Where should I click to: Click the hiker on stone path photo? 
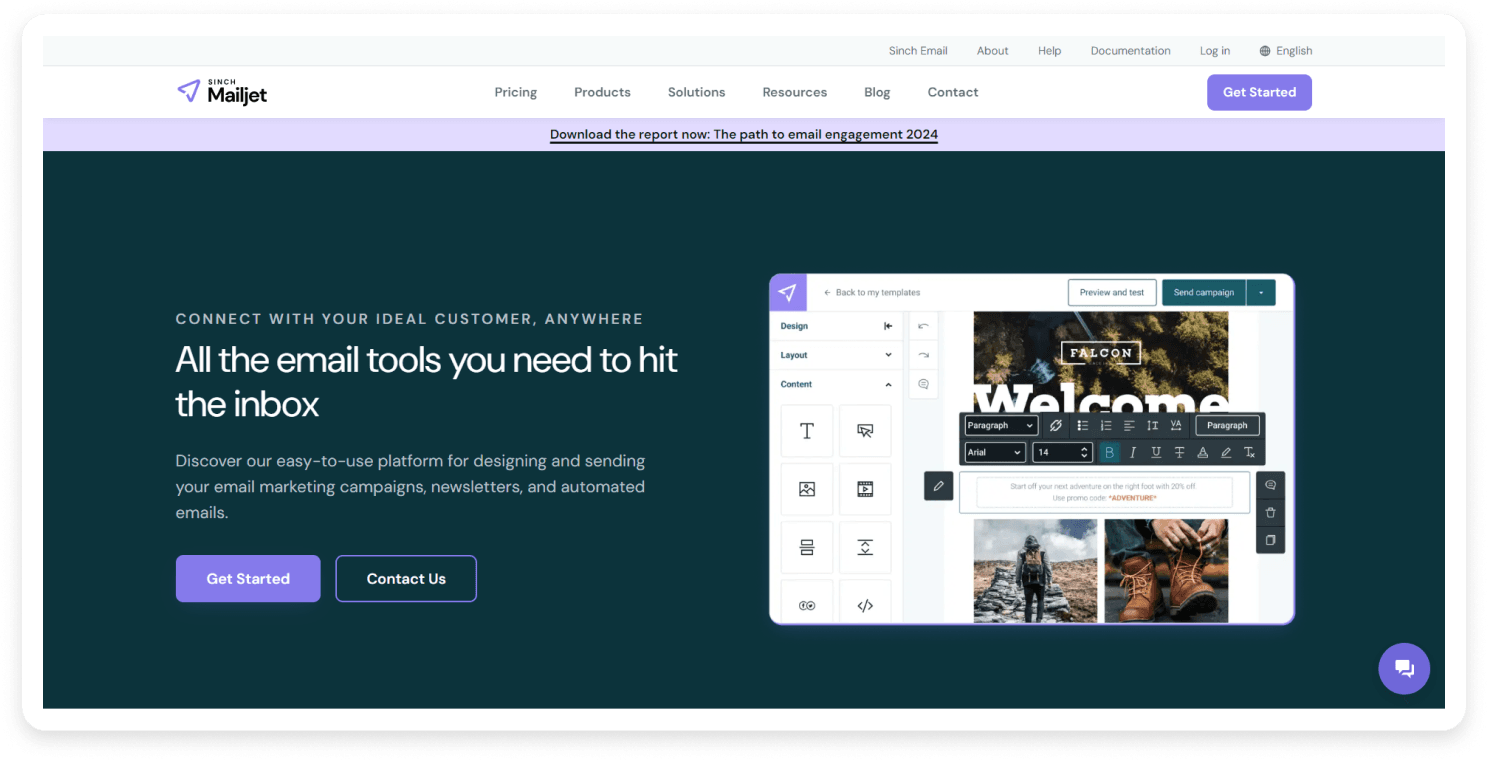click(1035, 570)
